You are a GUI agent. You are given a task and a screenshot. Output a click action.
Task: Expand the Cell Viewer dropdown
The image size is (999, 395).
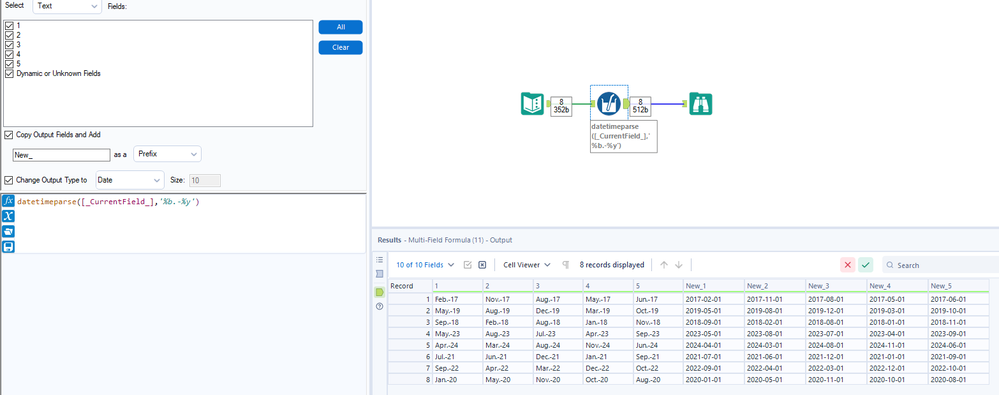pos(527,264)
